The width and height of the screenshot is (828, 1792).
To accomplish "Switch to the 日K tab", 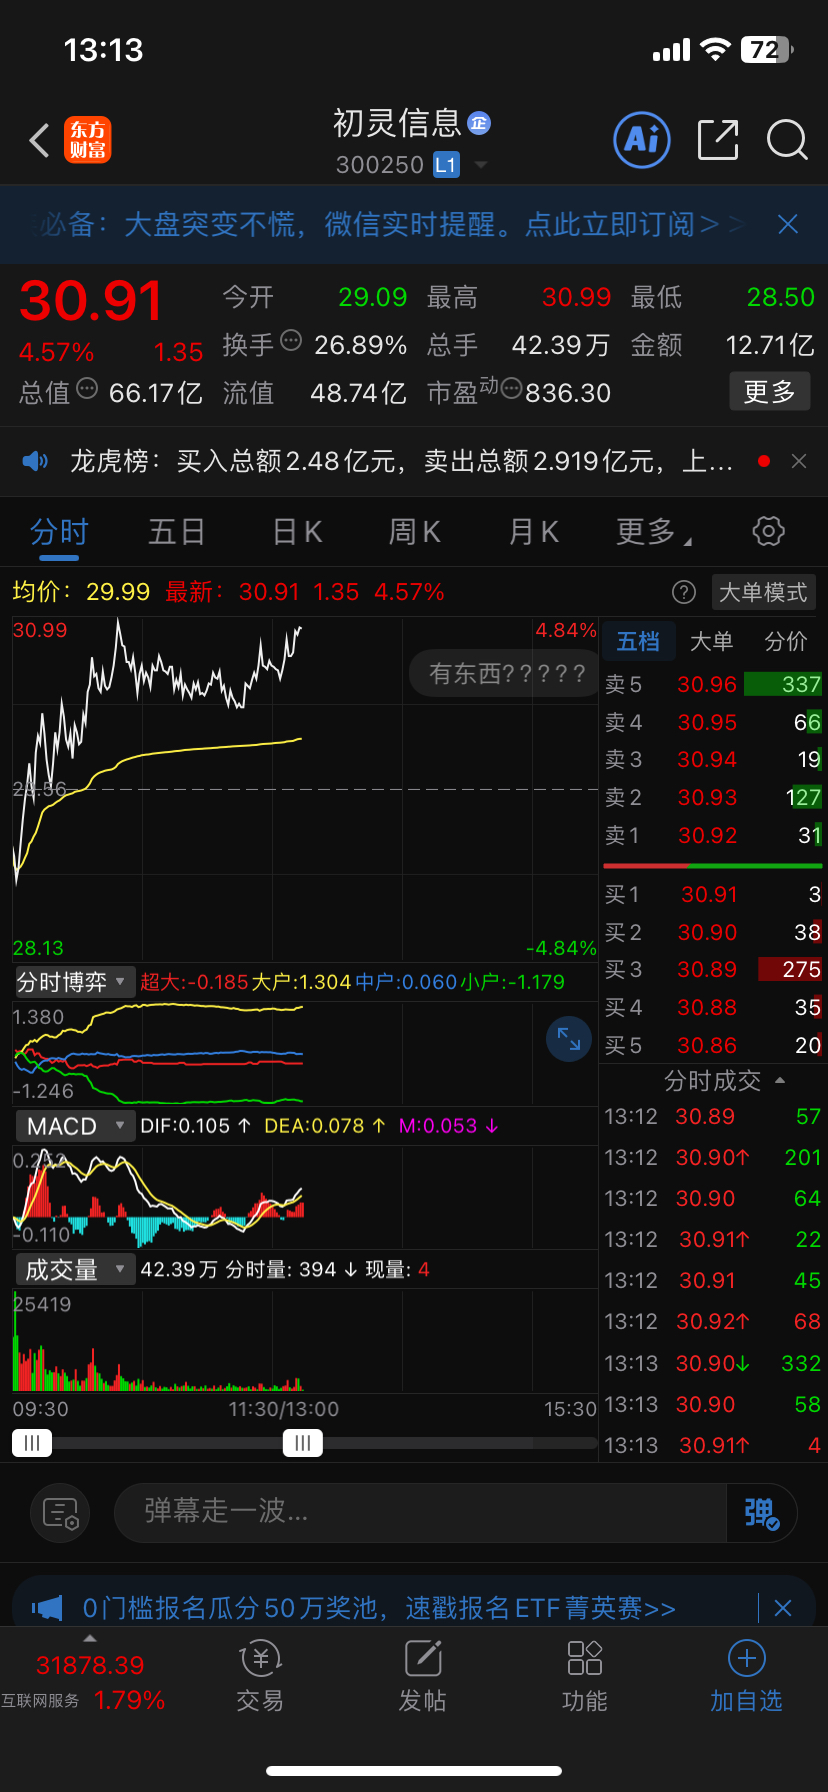I will pos(297,531).
